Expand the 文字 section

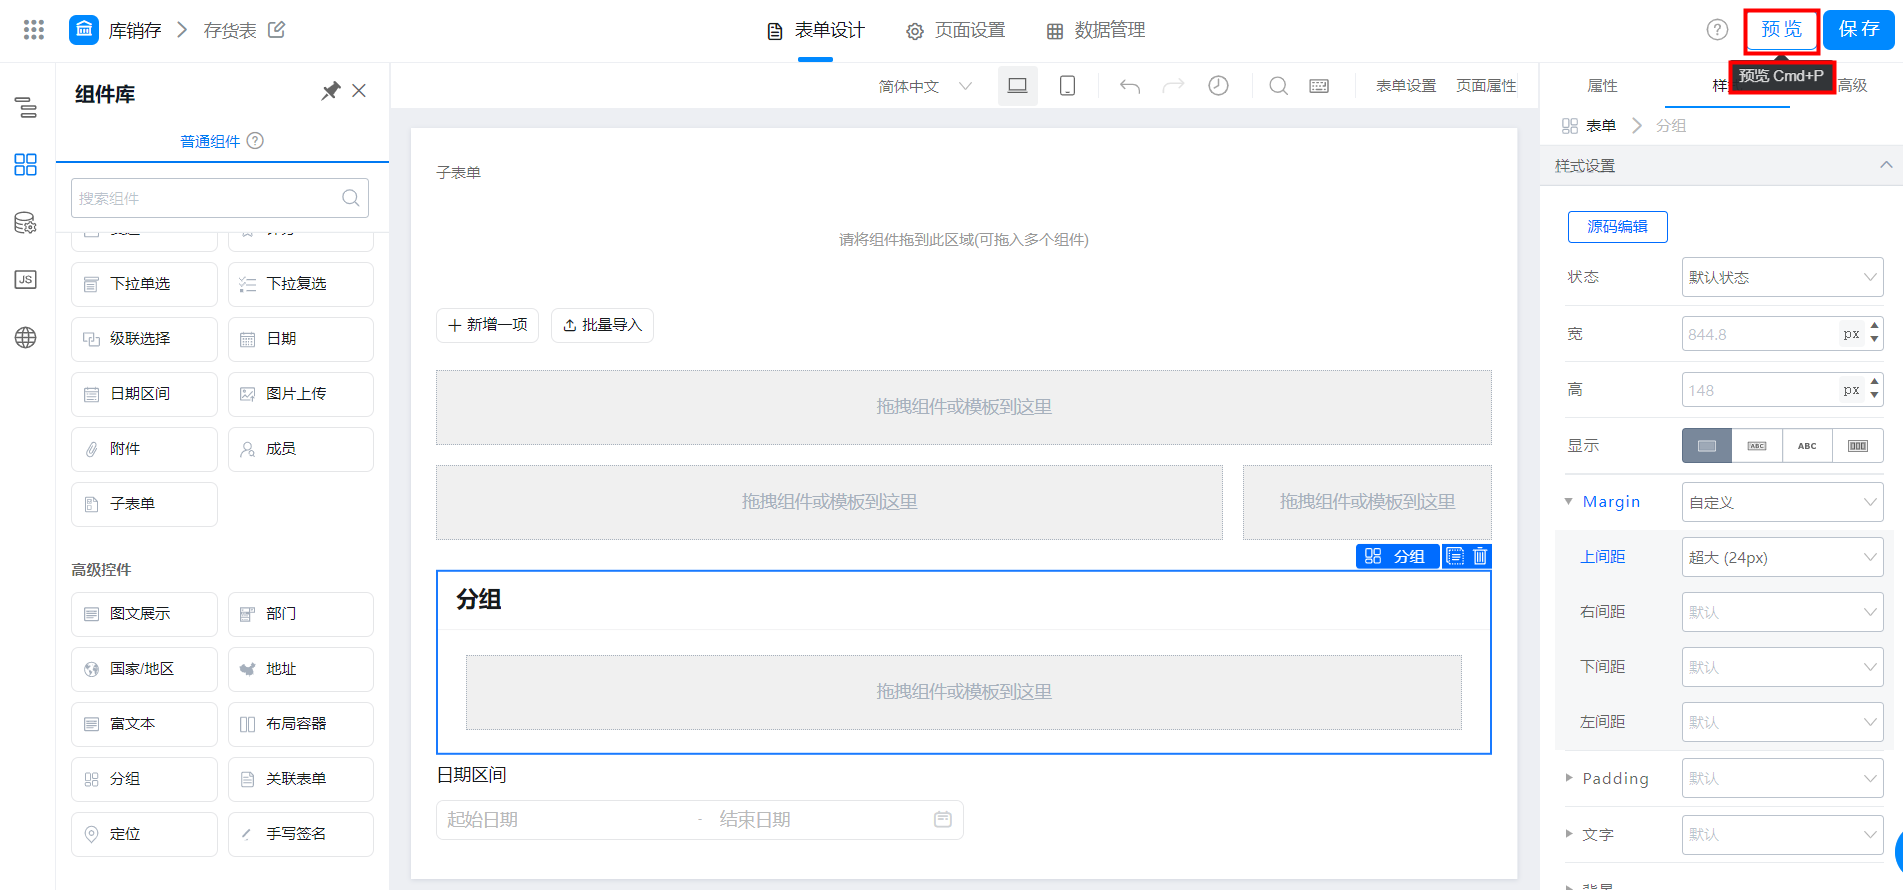click(1569, 834)
